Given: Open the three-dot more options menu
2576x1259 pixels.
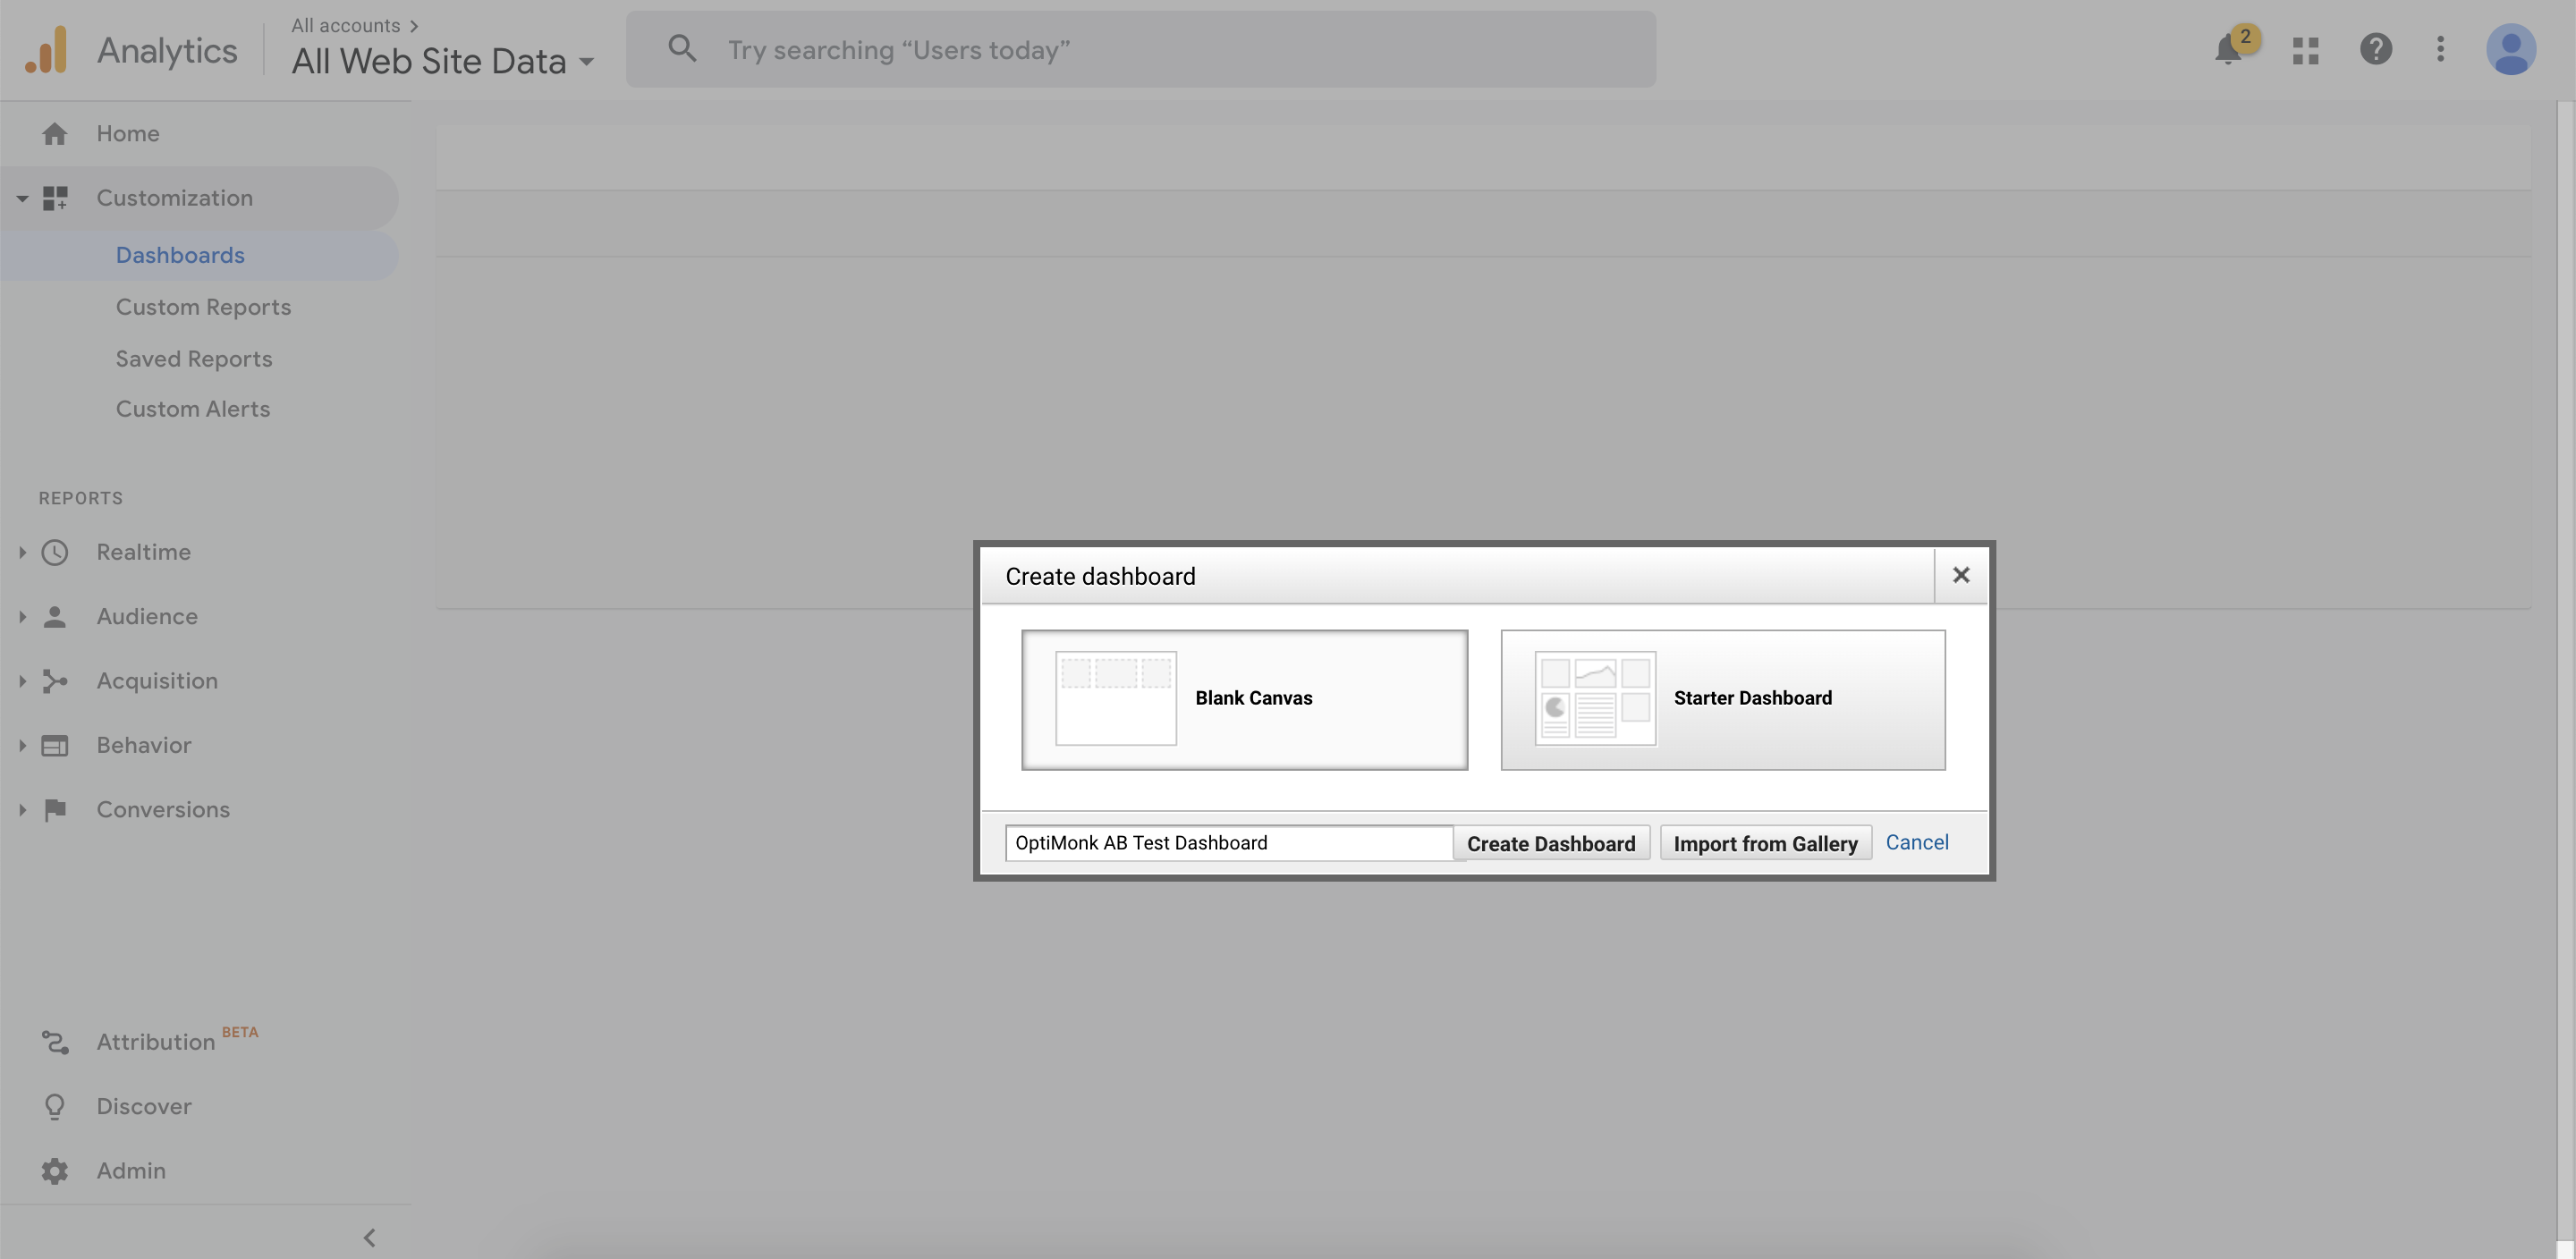Looking at the screenshot, I should point(2440,49).
